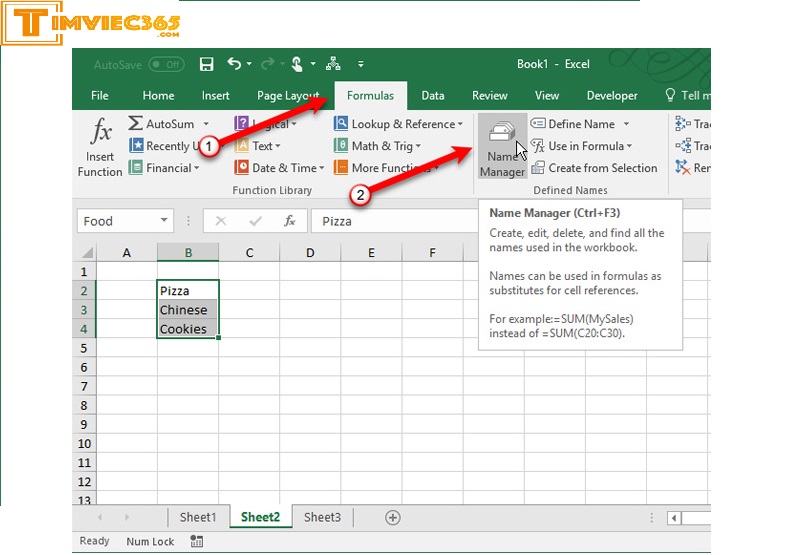Select the row 5 header
Image resolution: width=801 pixels, height=555 pixels.
[84, 349]
